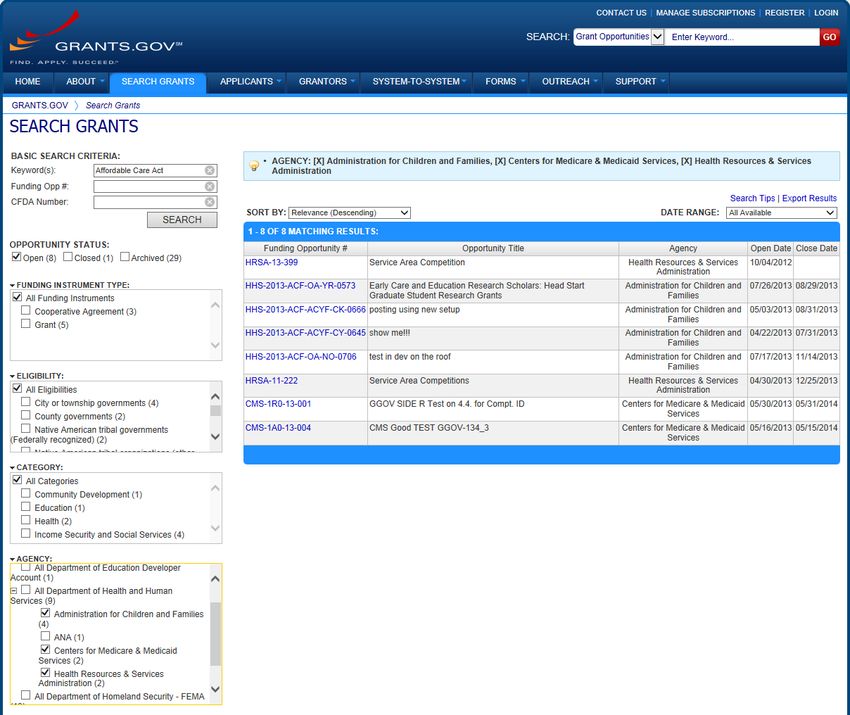Sort by Funding Opportunity # column header
This screenshot has width=850, height=715.
tap(305, 248)
